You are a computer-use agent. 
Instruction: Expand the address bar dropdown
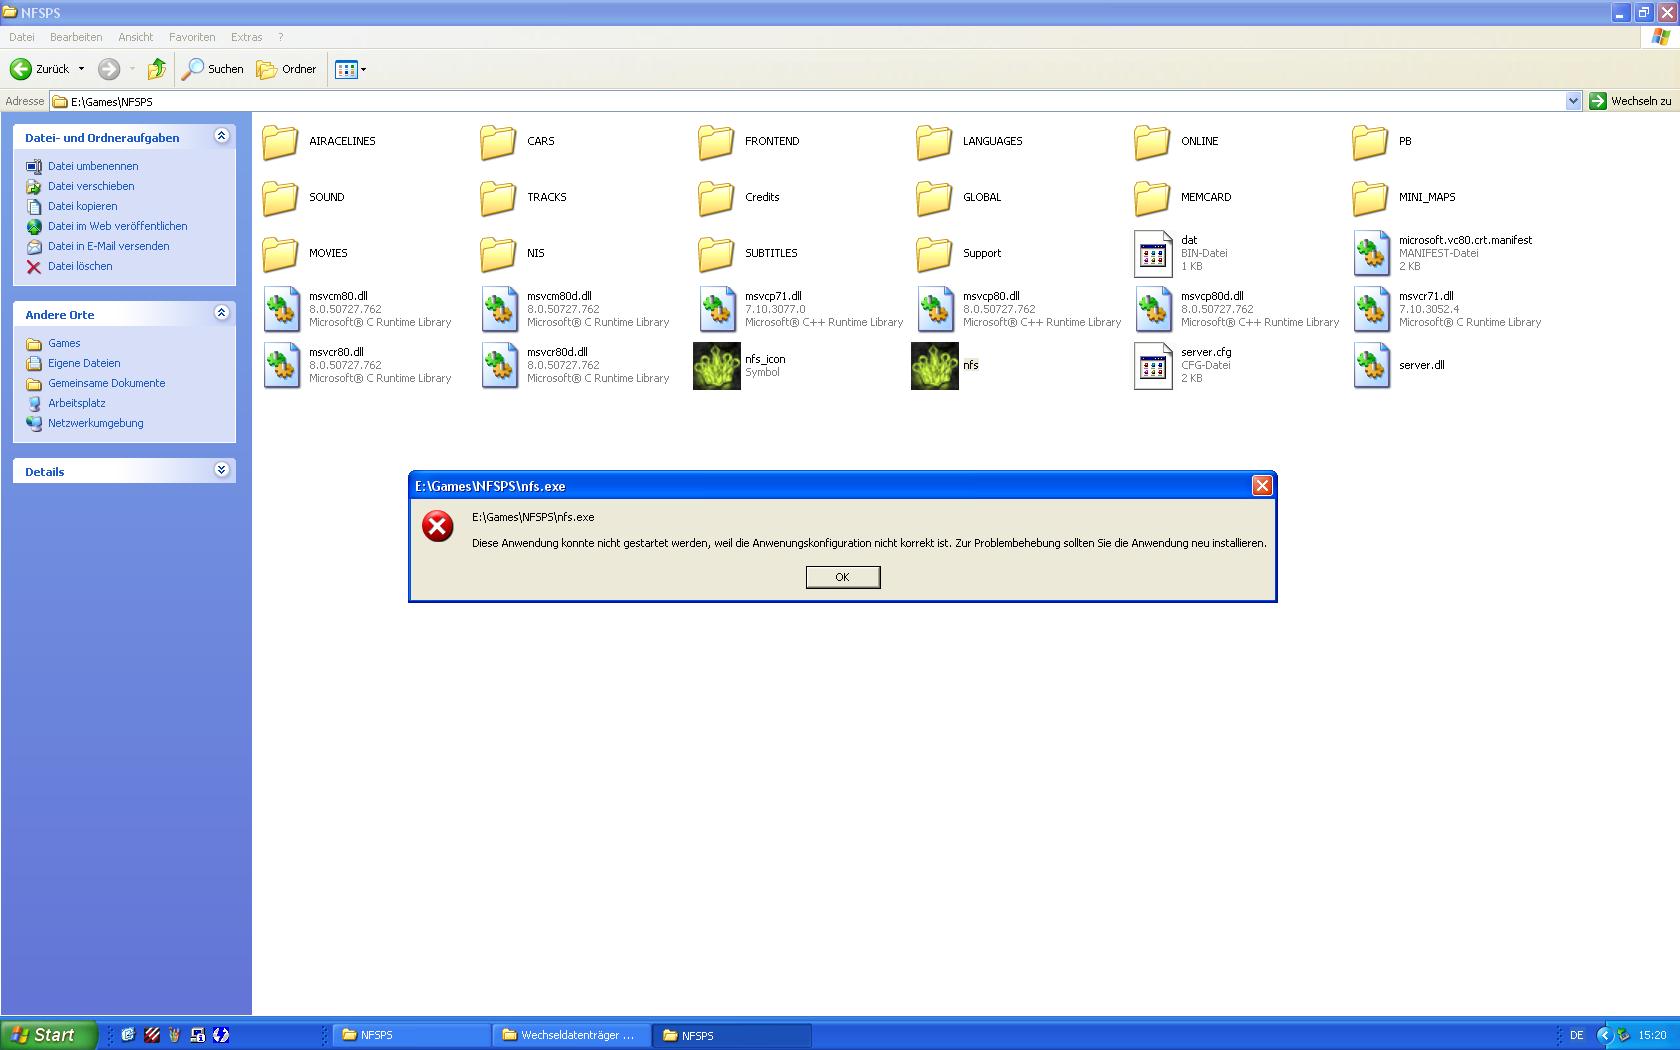(1572, 101)
